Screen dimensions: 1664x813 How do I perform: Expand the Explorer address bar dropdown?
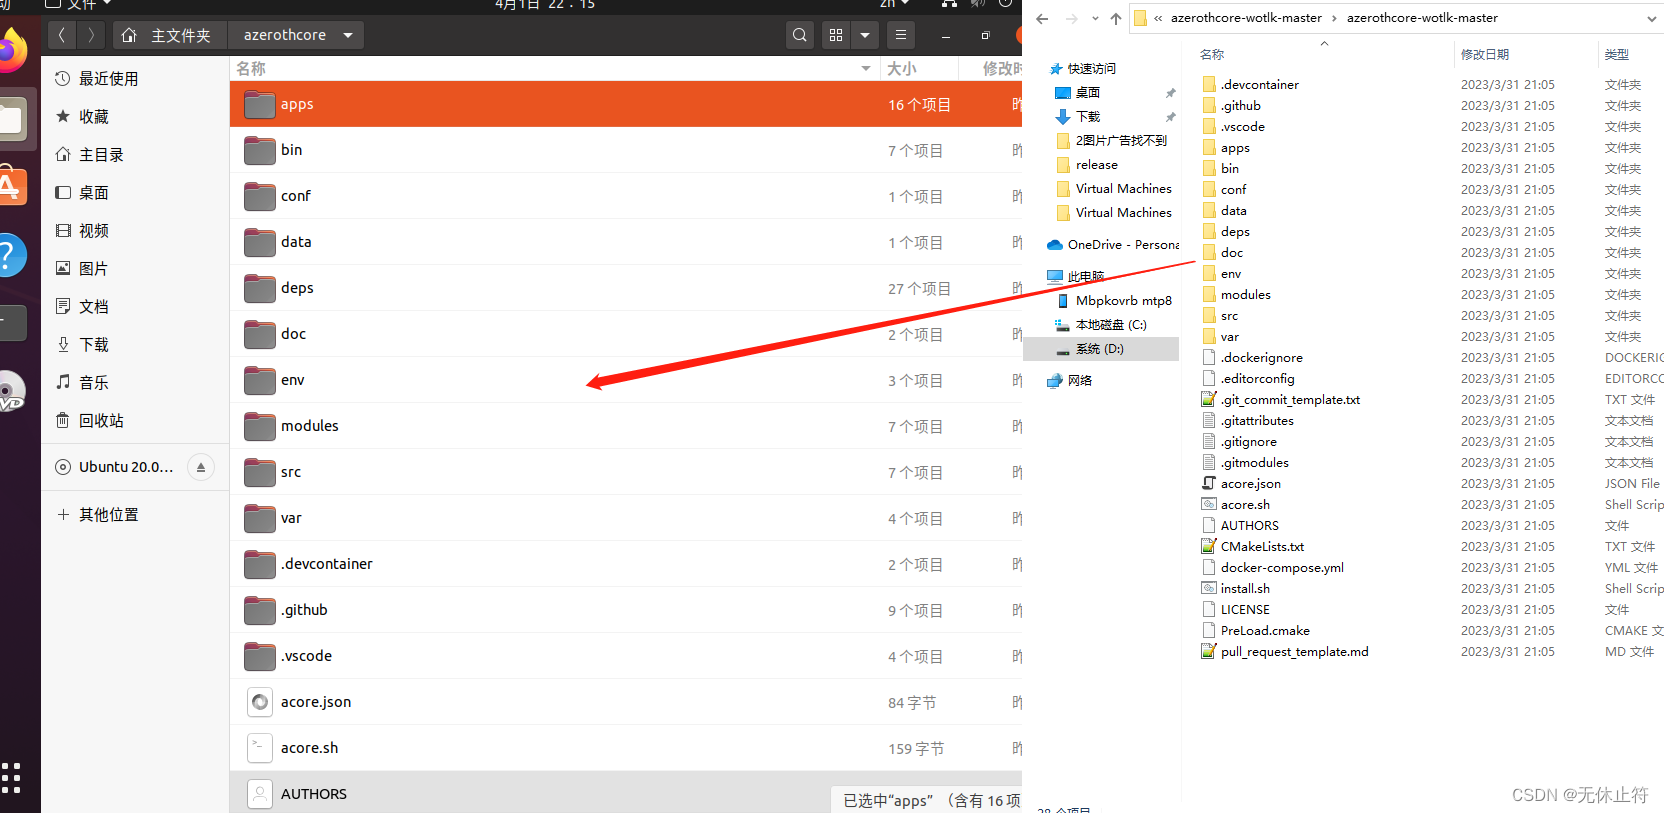tap(1650, 18)
